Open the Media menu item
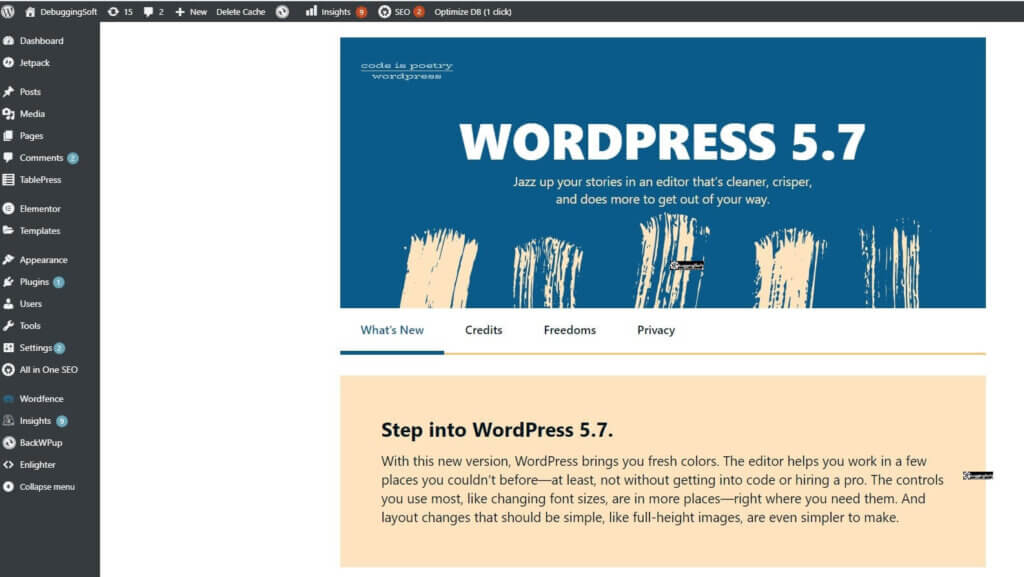 click(32, 114)
